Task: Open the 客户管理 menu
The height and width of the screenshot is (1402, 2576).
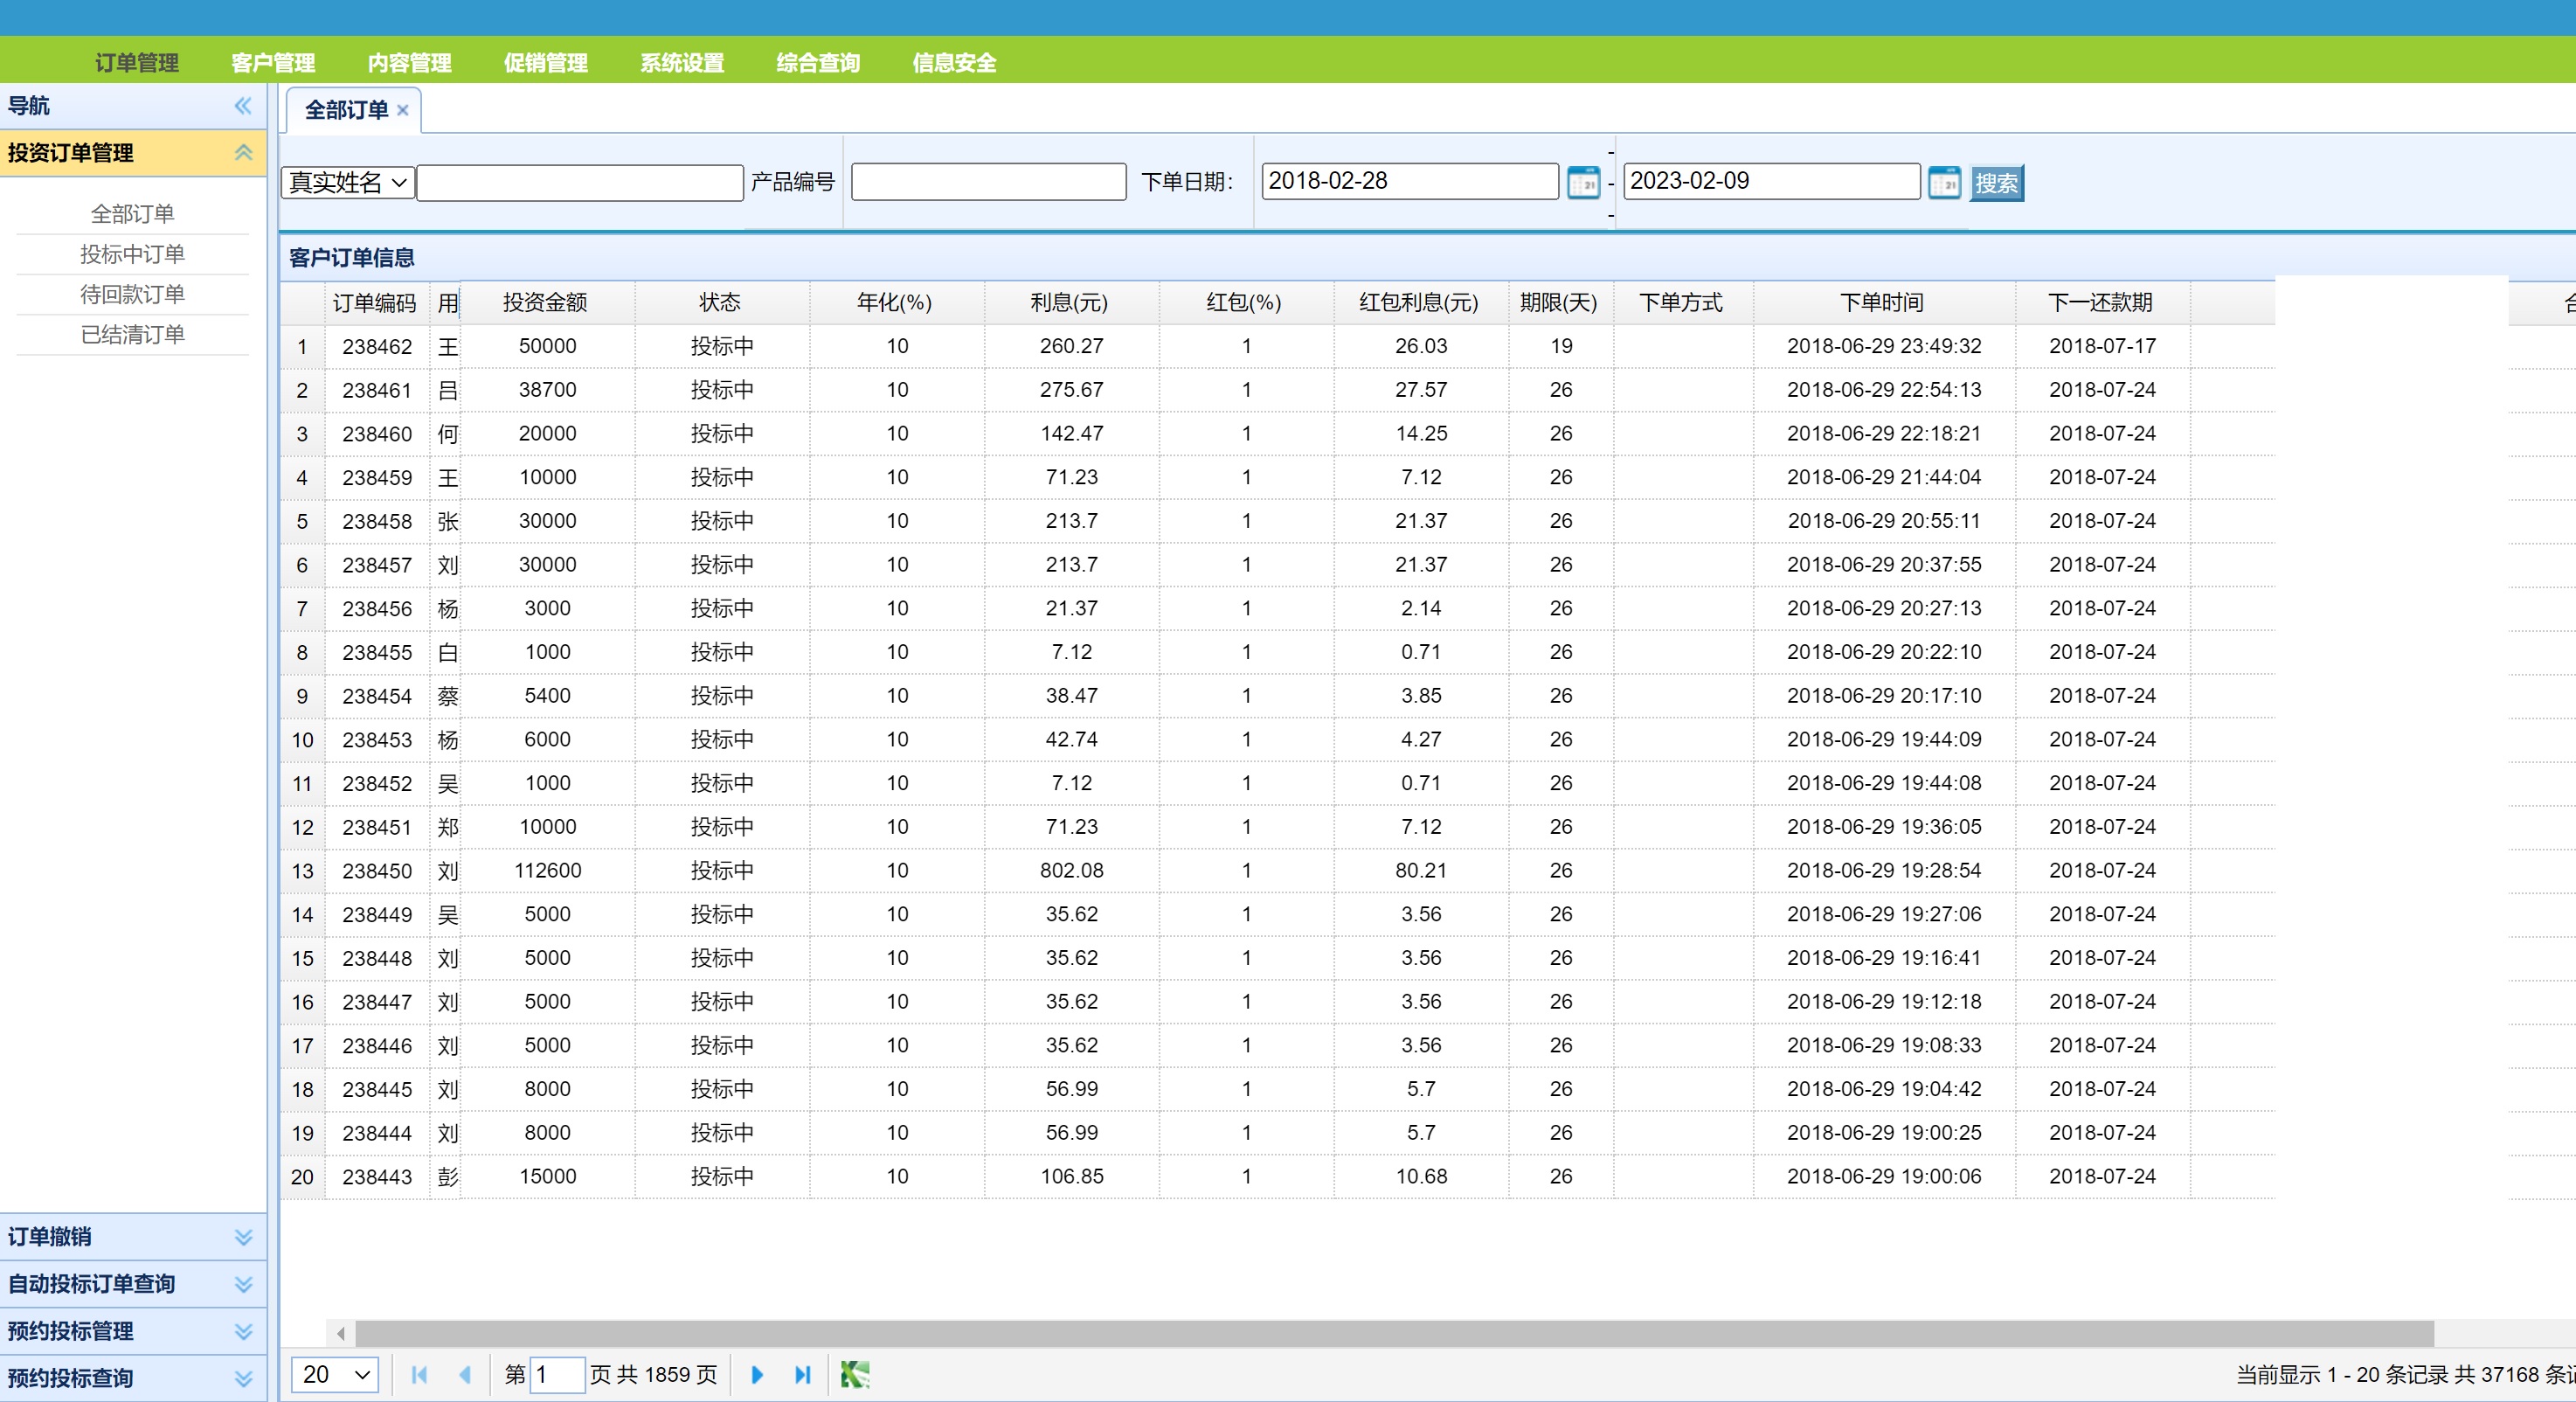Action: pos(273,62)
